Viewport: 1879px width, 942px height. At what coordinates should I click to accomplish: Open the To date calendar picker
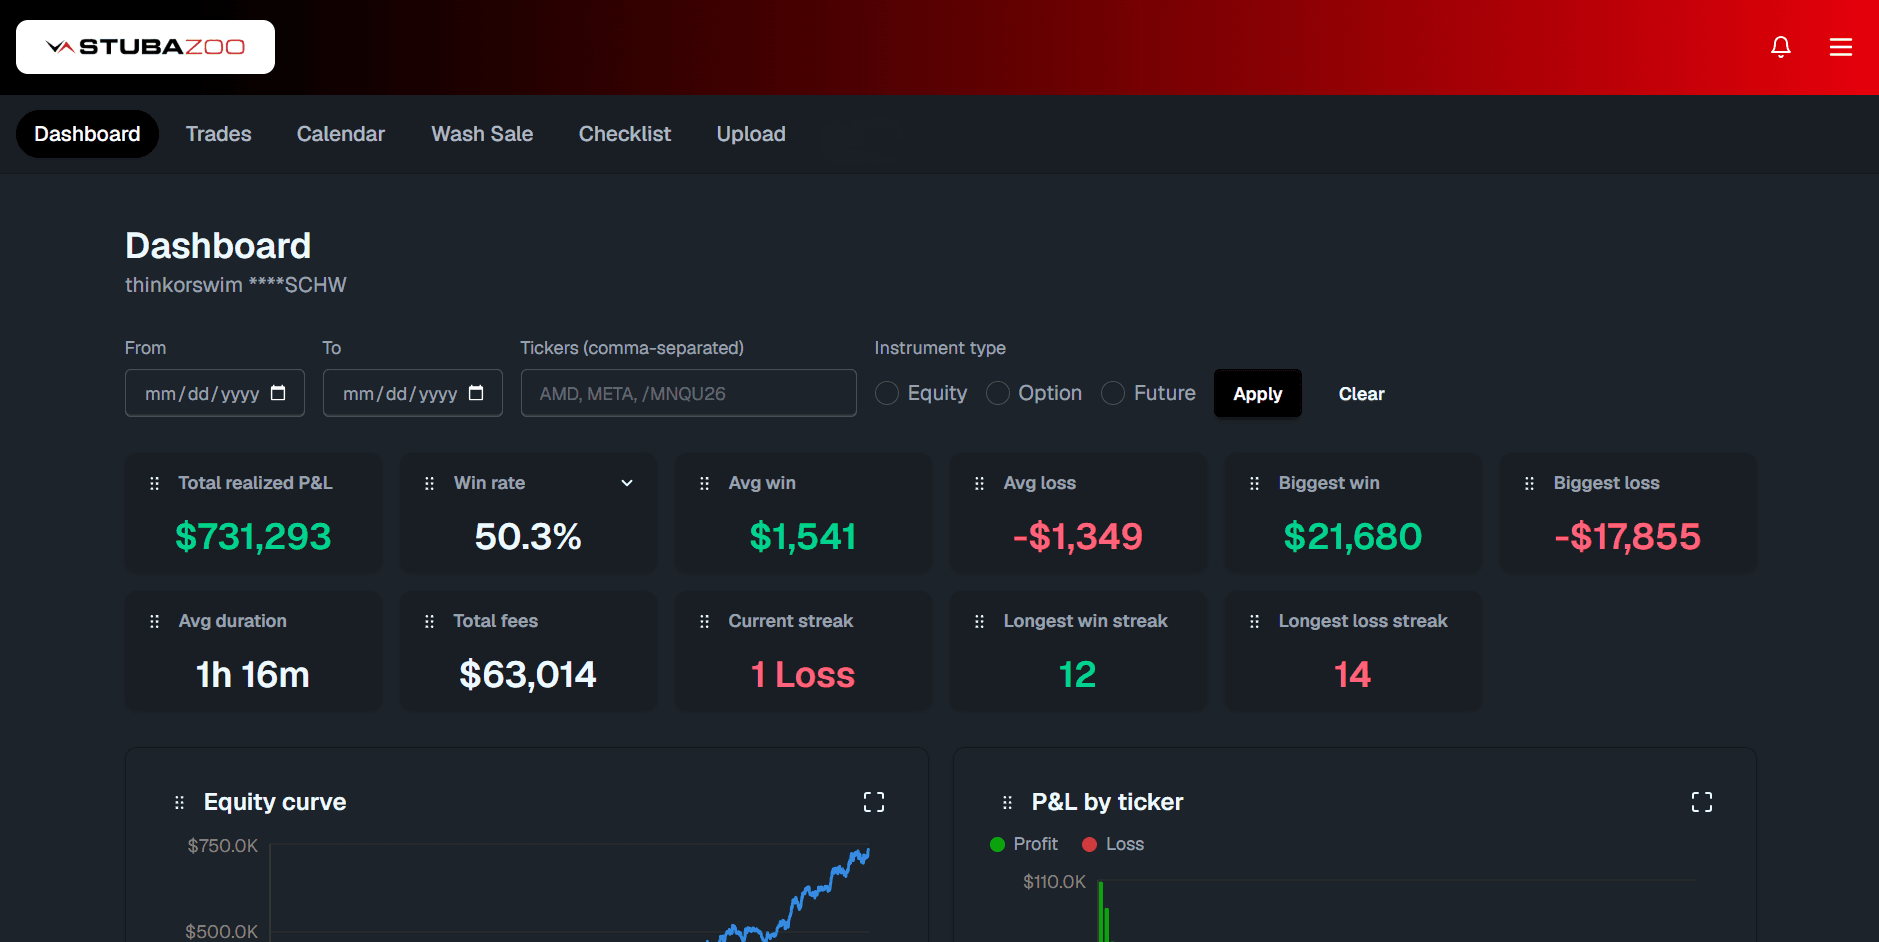[476, 393]
